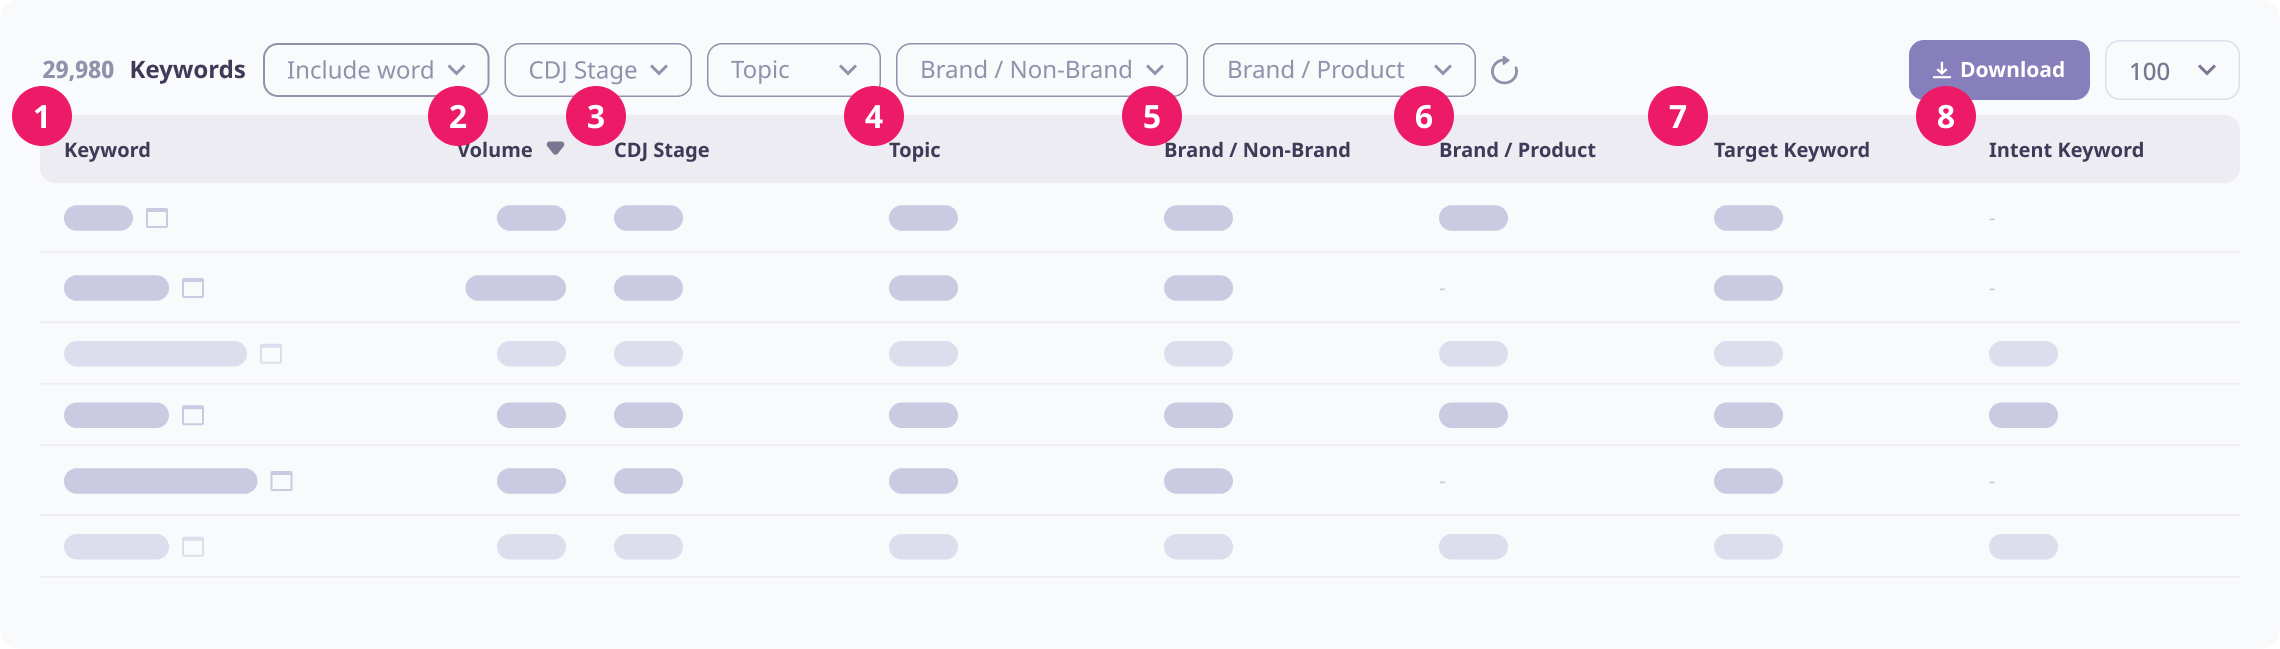The image size is (2280, 649).
Task: Click the Download button
Action: tap(1999, 70)
